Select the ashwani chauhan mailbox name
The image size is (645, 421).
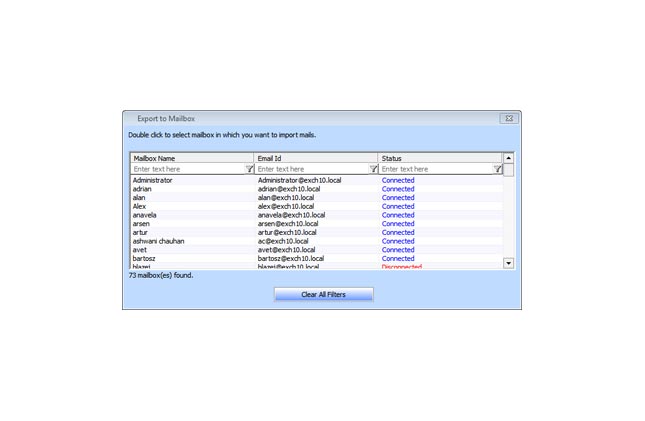[x=158, y=241]
